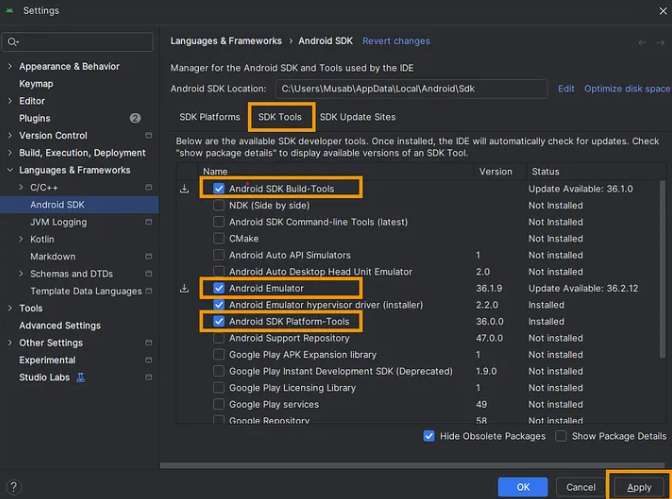Click the Plugins update count badge
The width and height of the screenshot is (672, 499).
coord(135,118)
